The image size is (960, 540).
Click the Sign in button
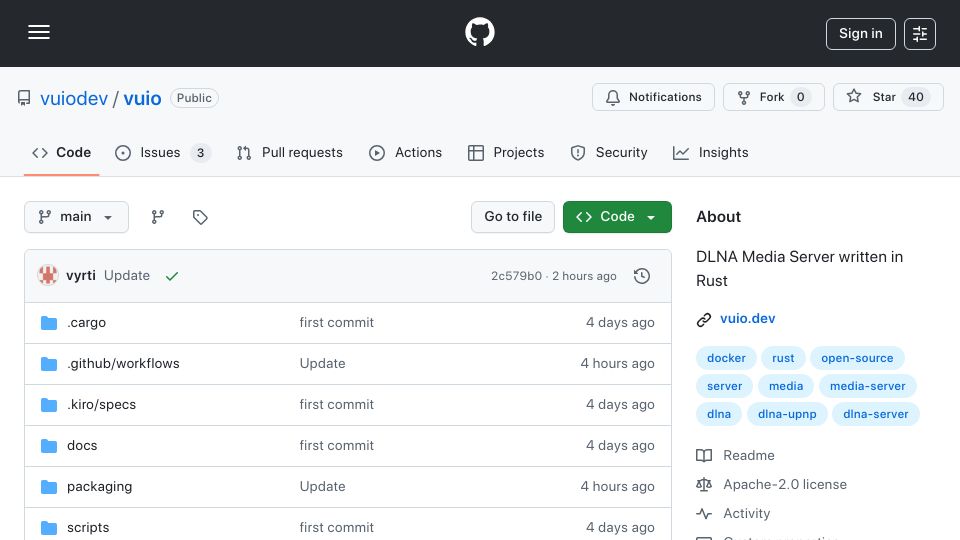860,34
